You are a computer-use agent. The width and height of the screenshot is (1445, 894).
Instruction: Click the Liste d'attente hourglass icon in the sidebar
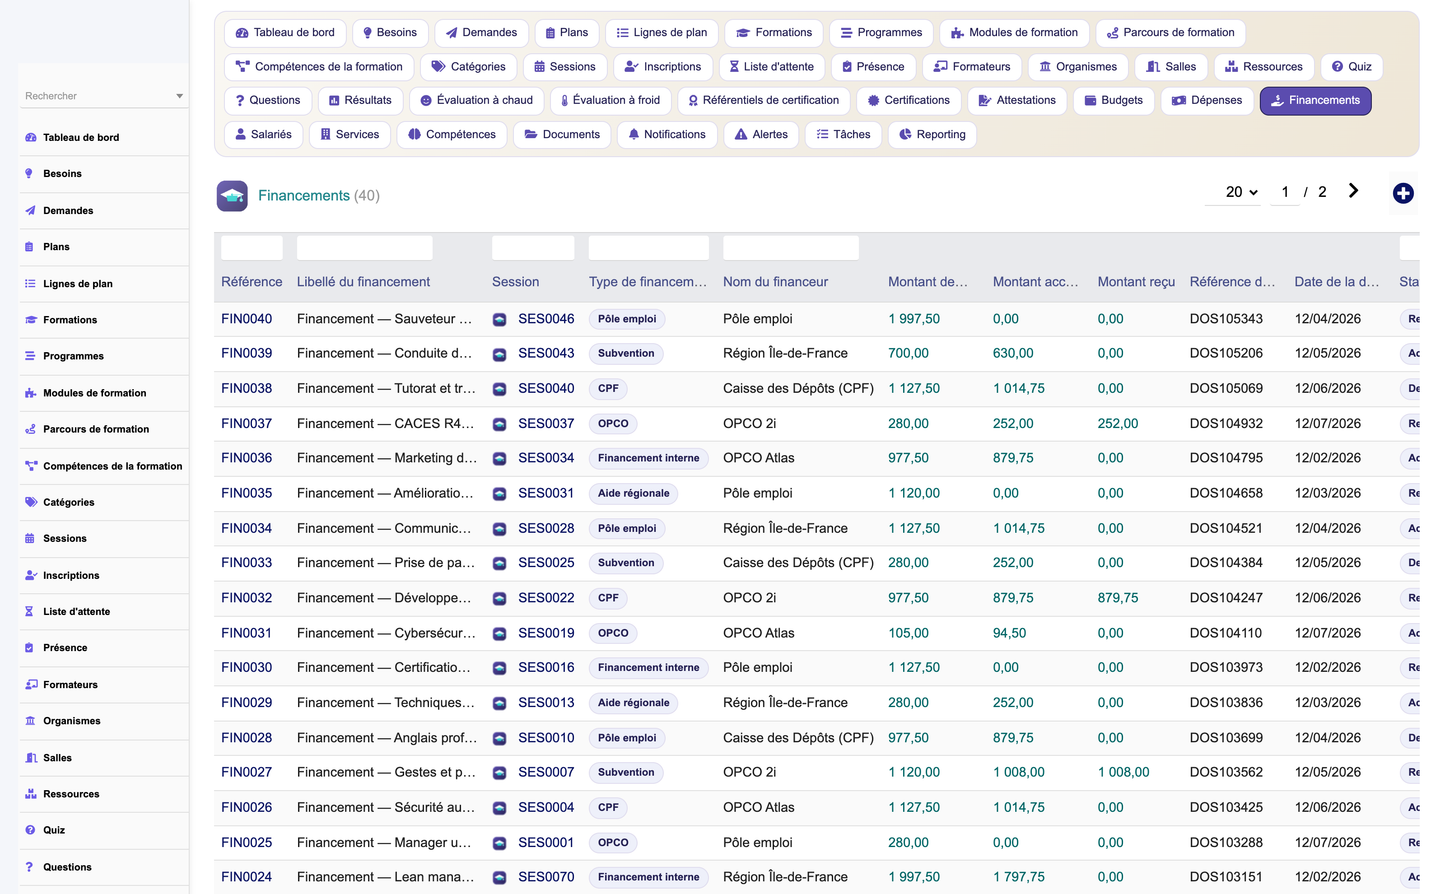pos(30,612)
